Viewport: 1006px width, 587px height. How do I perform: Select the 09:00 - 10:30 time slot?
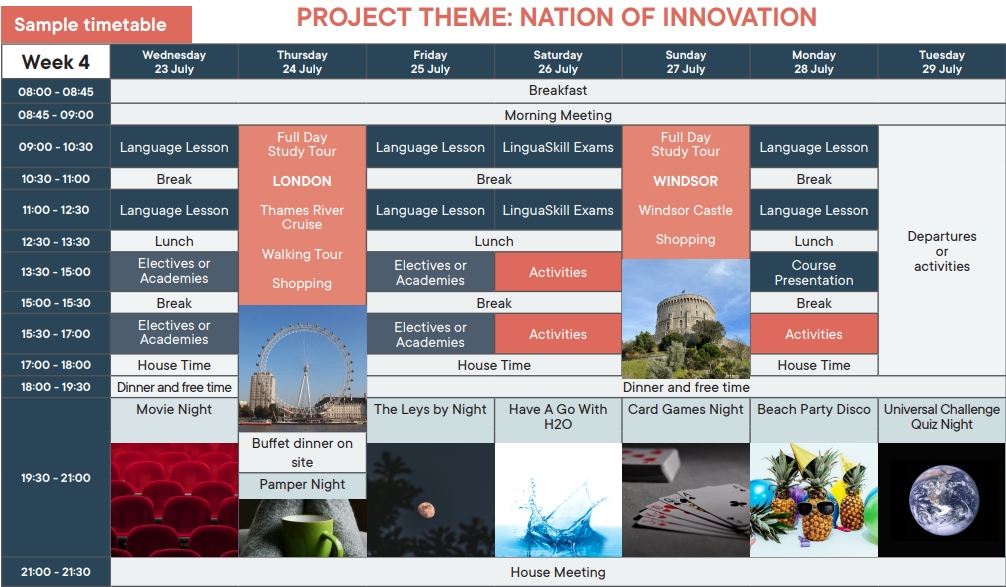click(56, 147)
